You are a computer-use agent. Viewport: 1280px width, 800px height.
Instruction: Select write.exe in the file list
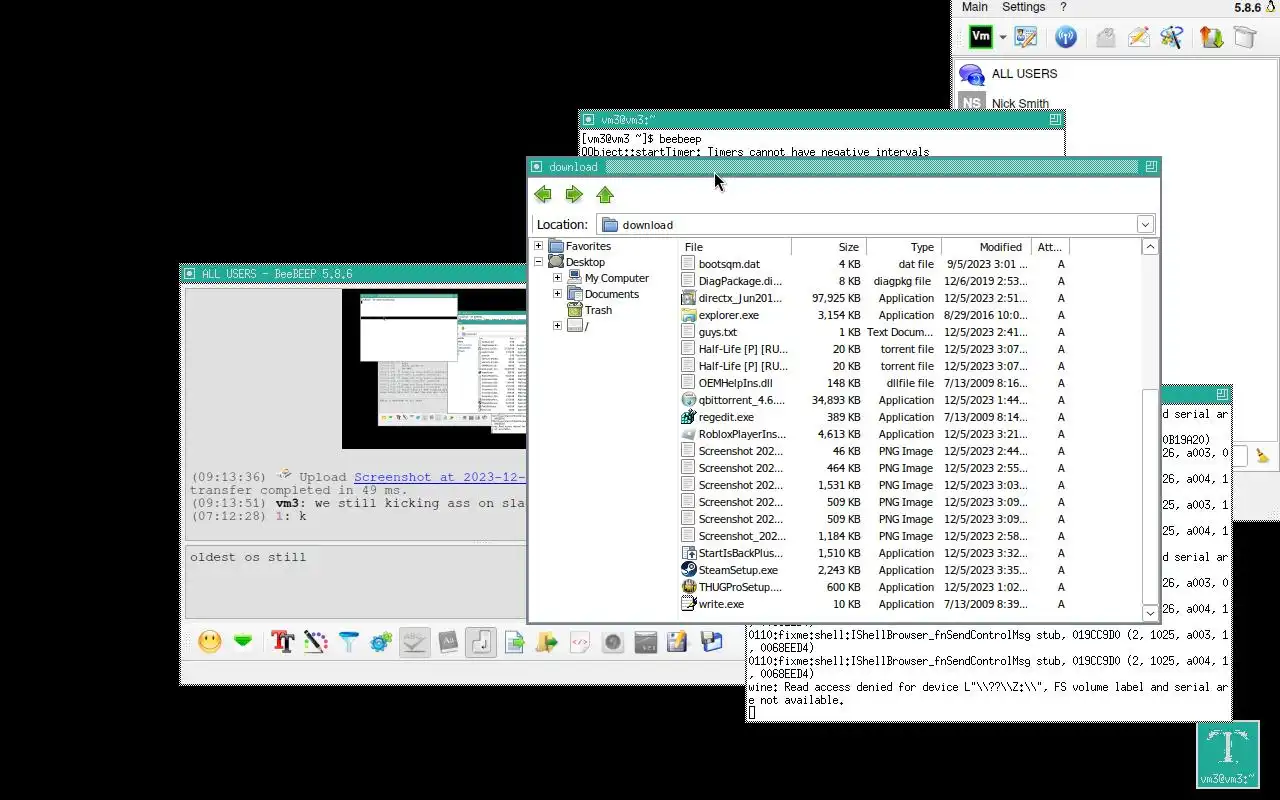pyautogui.click(x=721, y=604)
